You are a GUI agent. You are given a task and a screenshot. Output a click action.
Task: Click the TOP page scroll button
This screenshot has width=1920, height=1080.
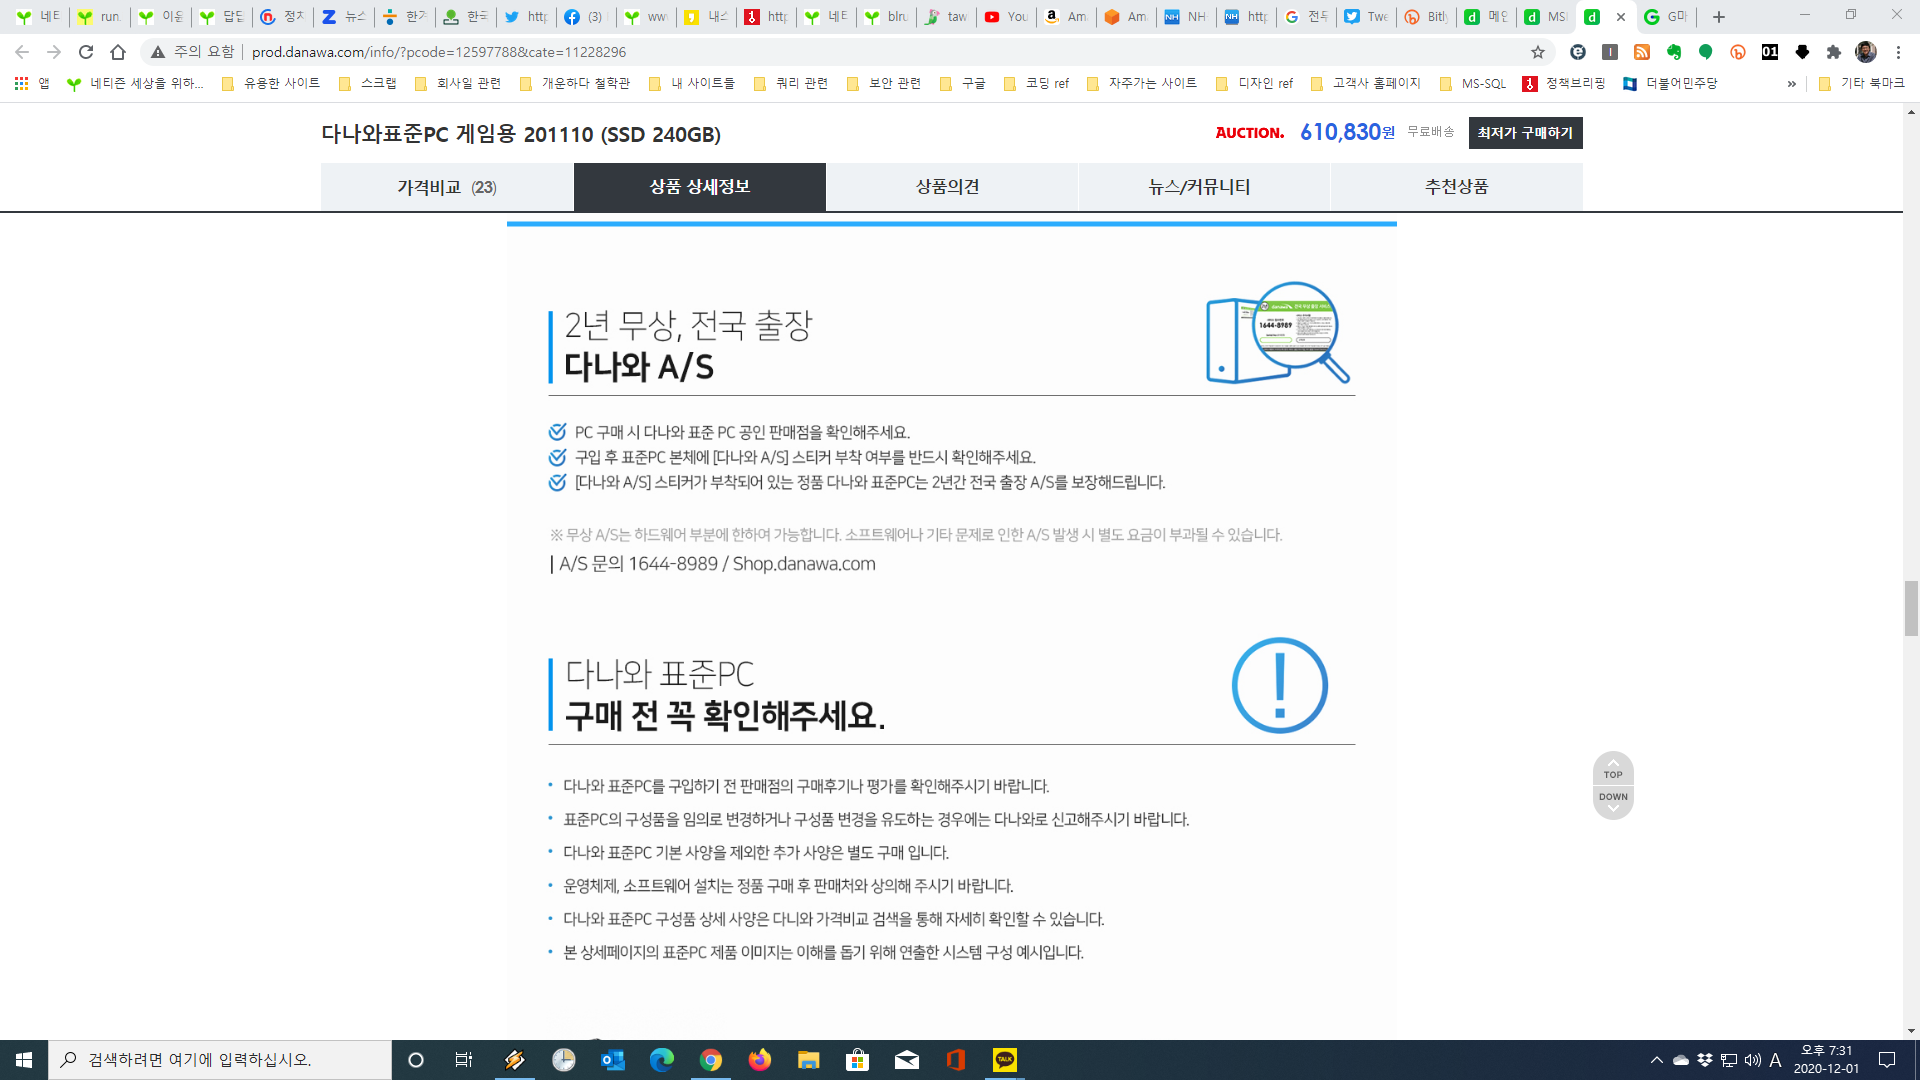pos(1613,769)
